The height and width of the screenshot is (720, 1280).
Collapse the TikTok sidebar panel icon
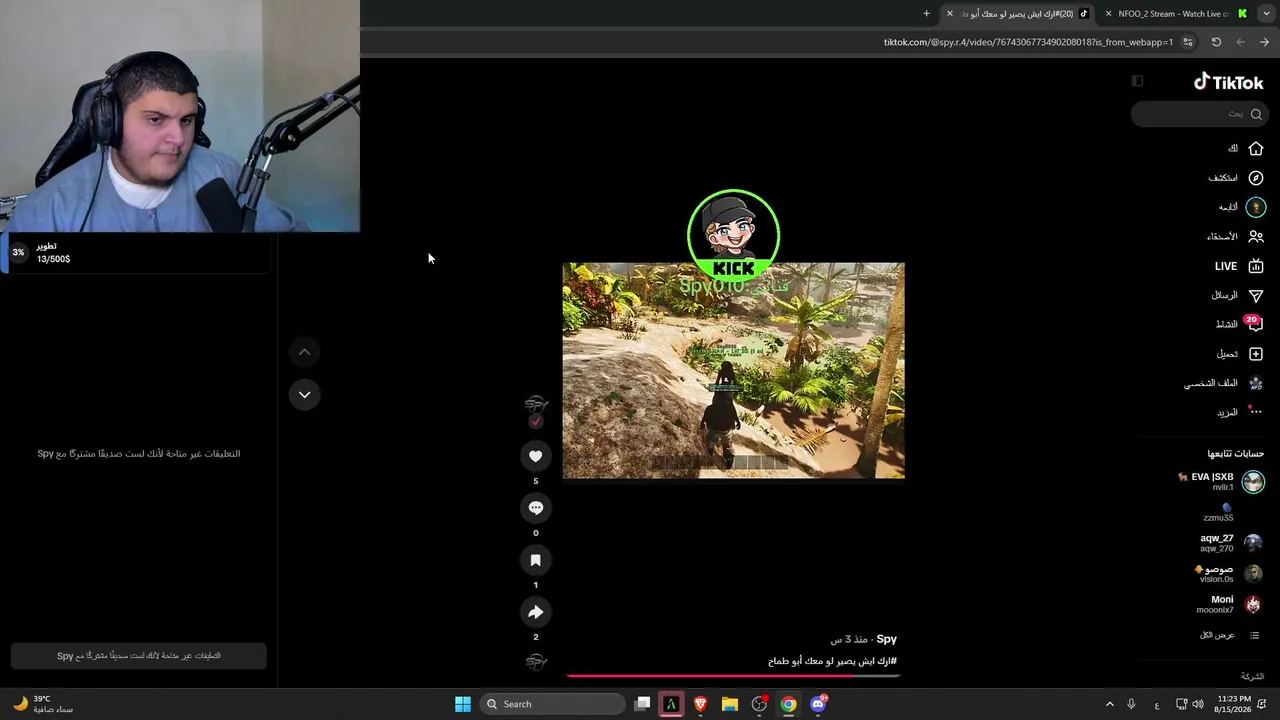click(x=1137, y=81)
